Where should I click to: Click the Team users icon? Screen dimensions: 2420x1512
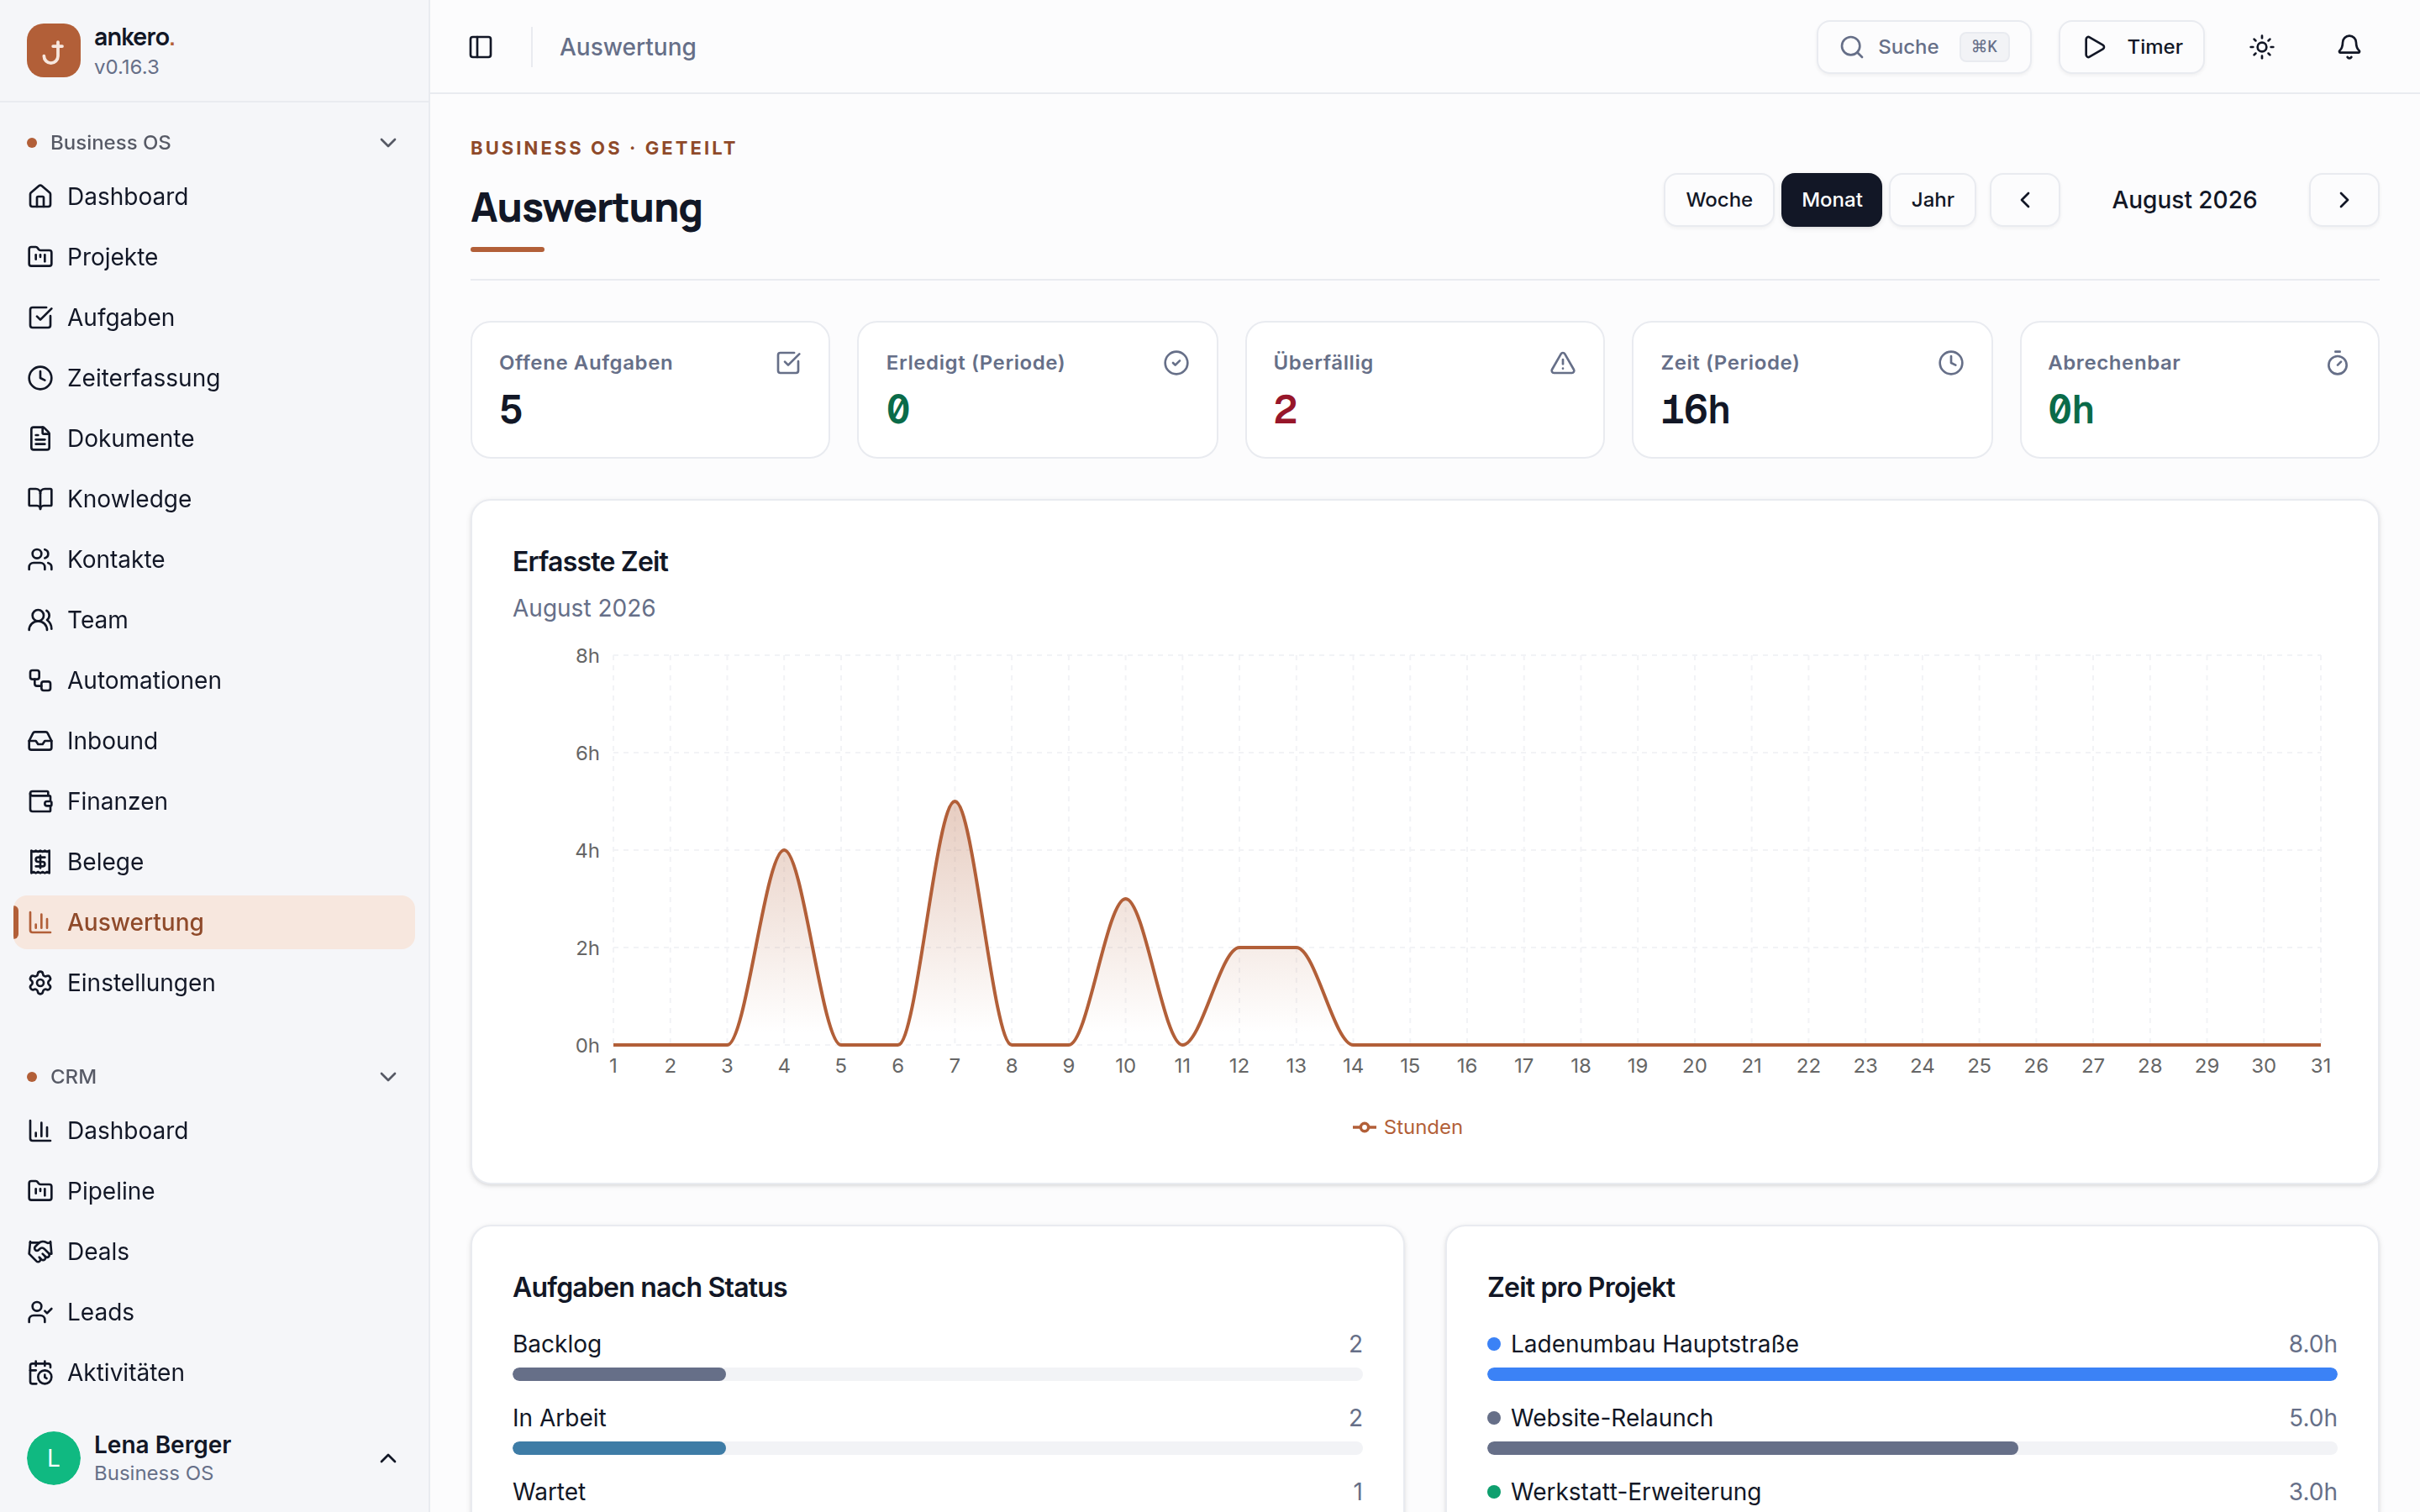click(x=40, y=620)
